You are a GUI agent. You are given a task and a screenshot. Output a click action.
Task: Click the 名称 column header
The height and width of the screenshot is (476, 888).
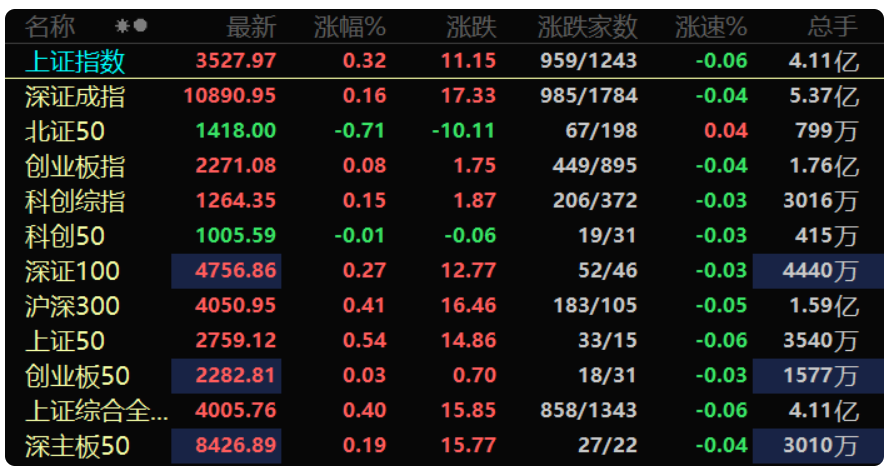[x=50, y=27]
